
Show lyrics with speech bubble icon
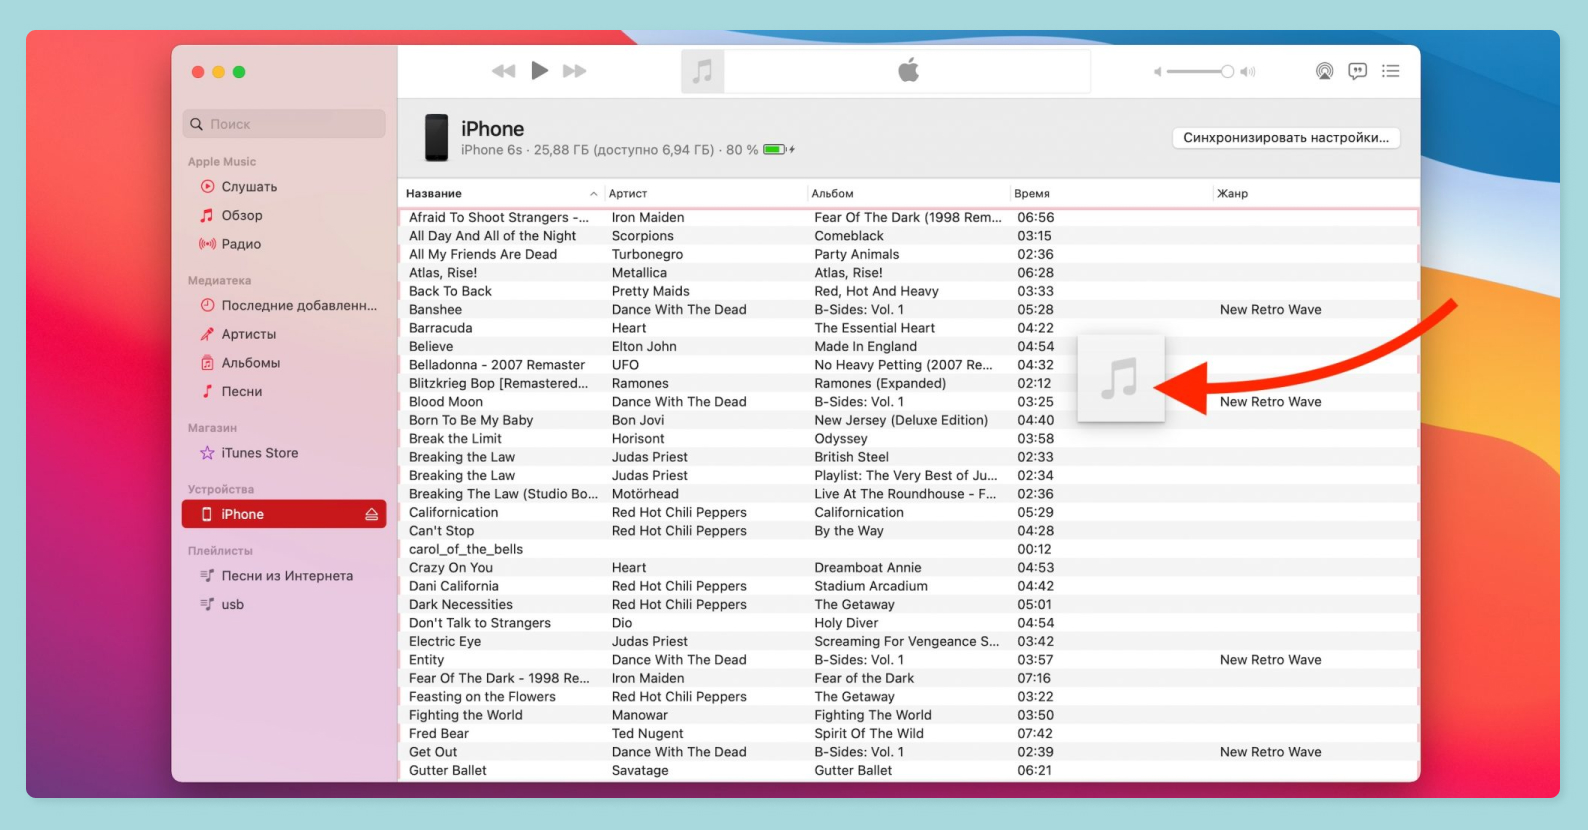(x=1357, y=71)
